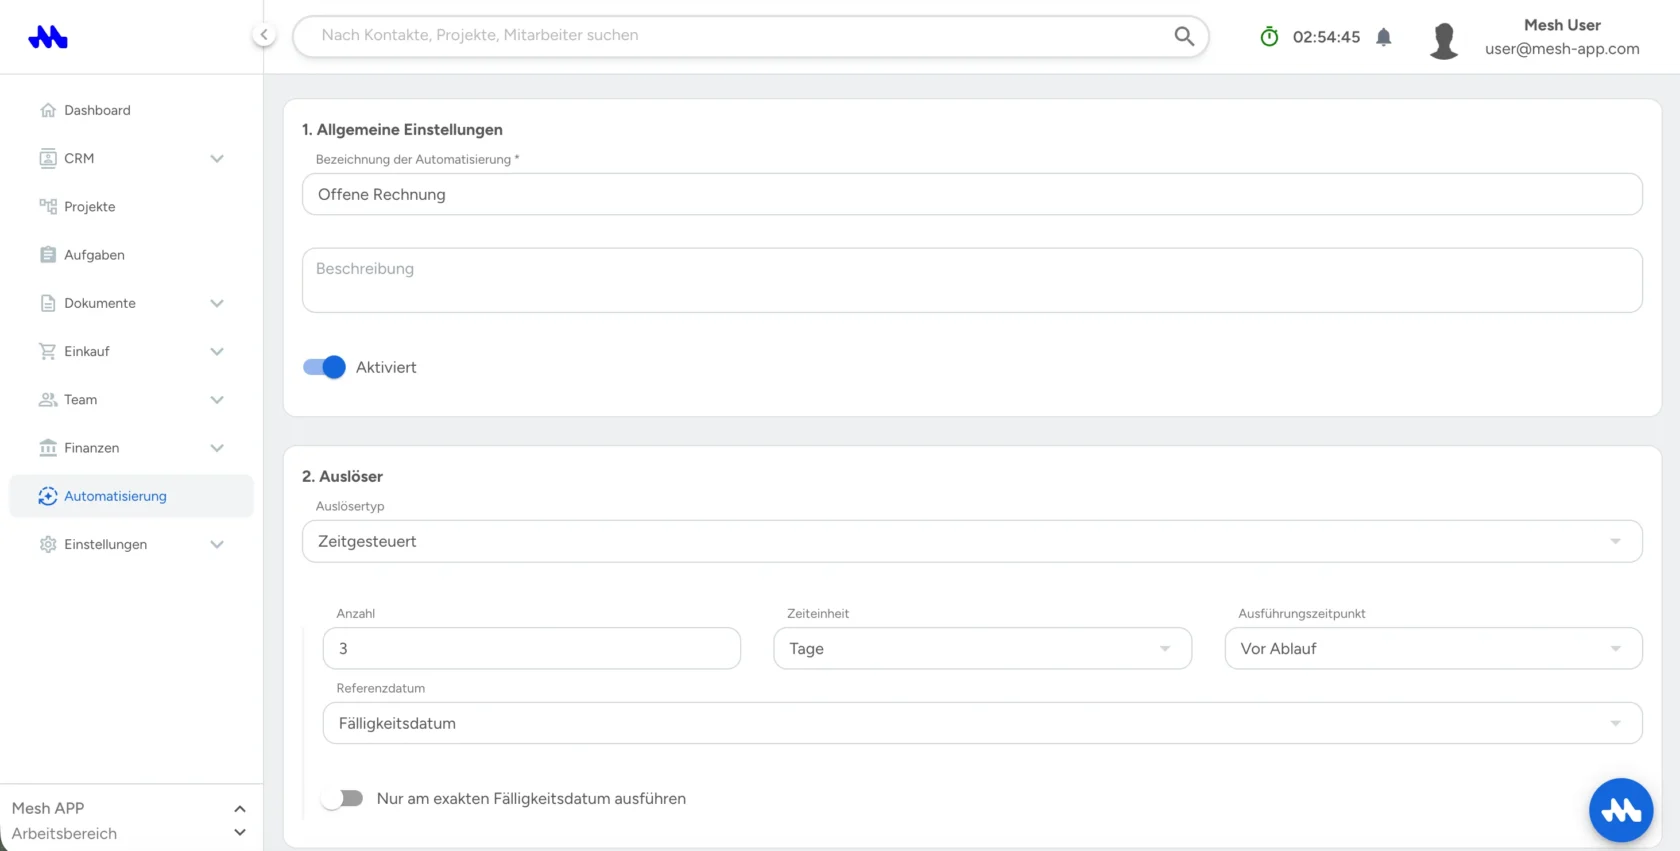Expand the CRM submenu chevron

pos(217,158)
